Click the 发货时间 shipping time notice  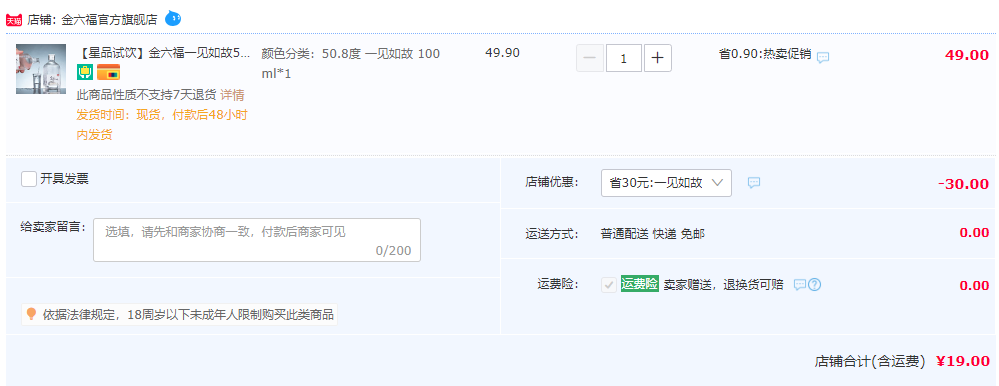click(x=162, y=125)
